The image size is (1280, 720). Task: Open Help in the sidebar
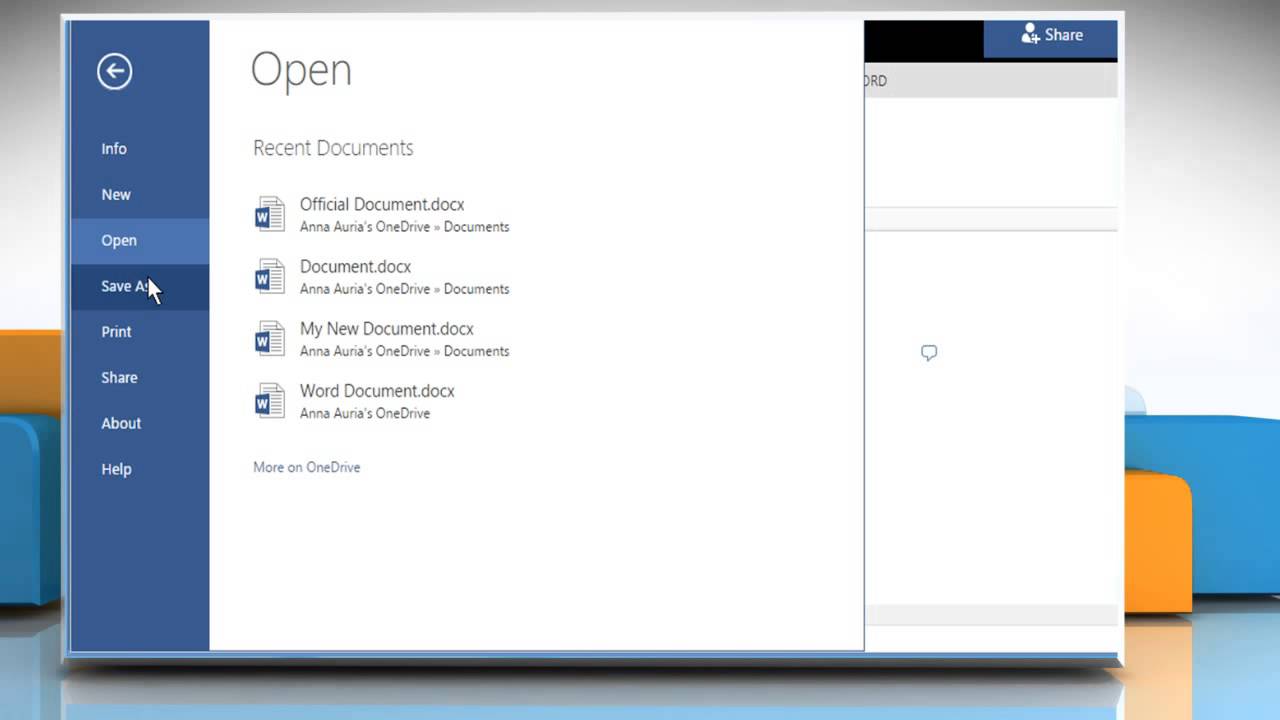click(140, 469)
